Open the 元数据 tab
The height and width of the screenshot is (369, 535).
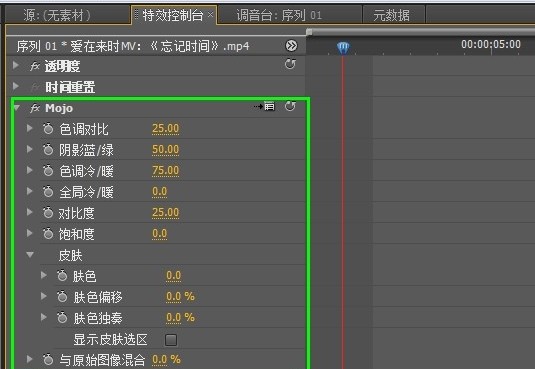(x=391, y=15)
